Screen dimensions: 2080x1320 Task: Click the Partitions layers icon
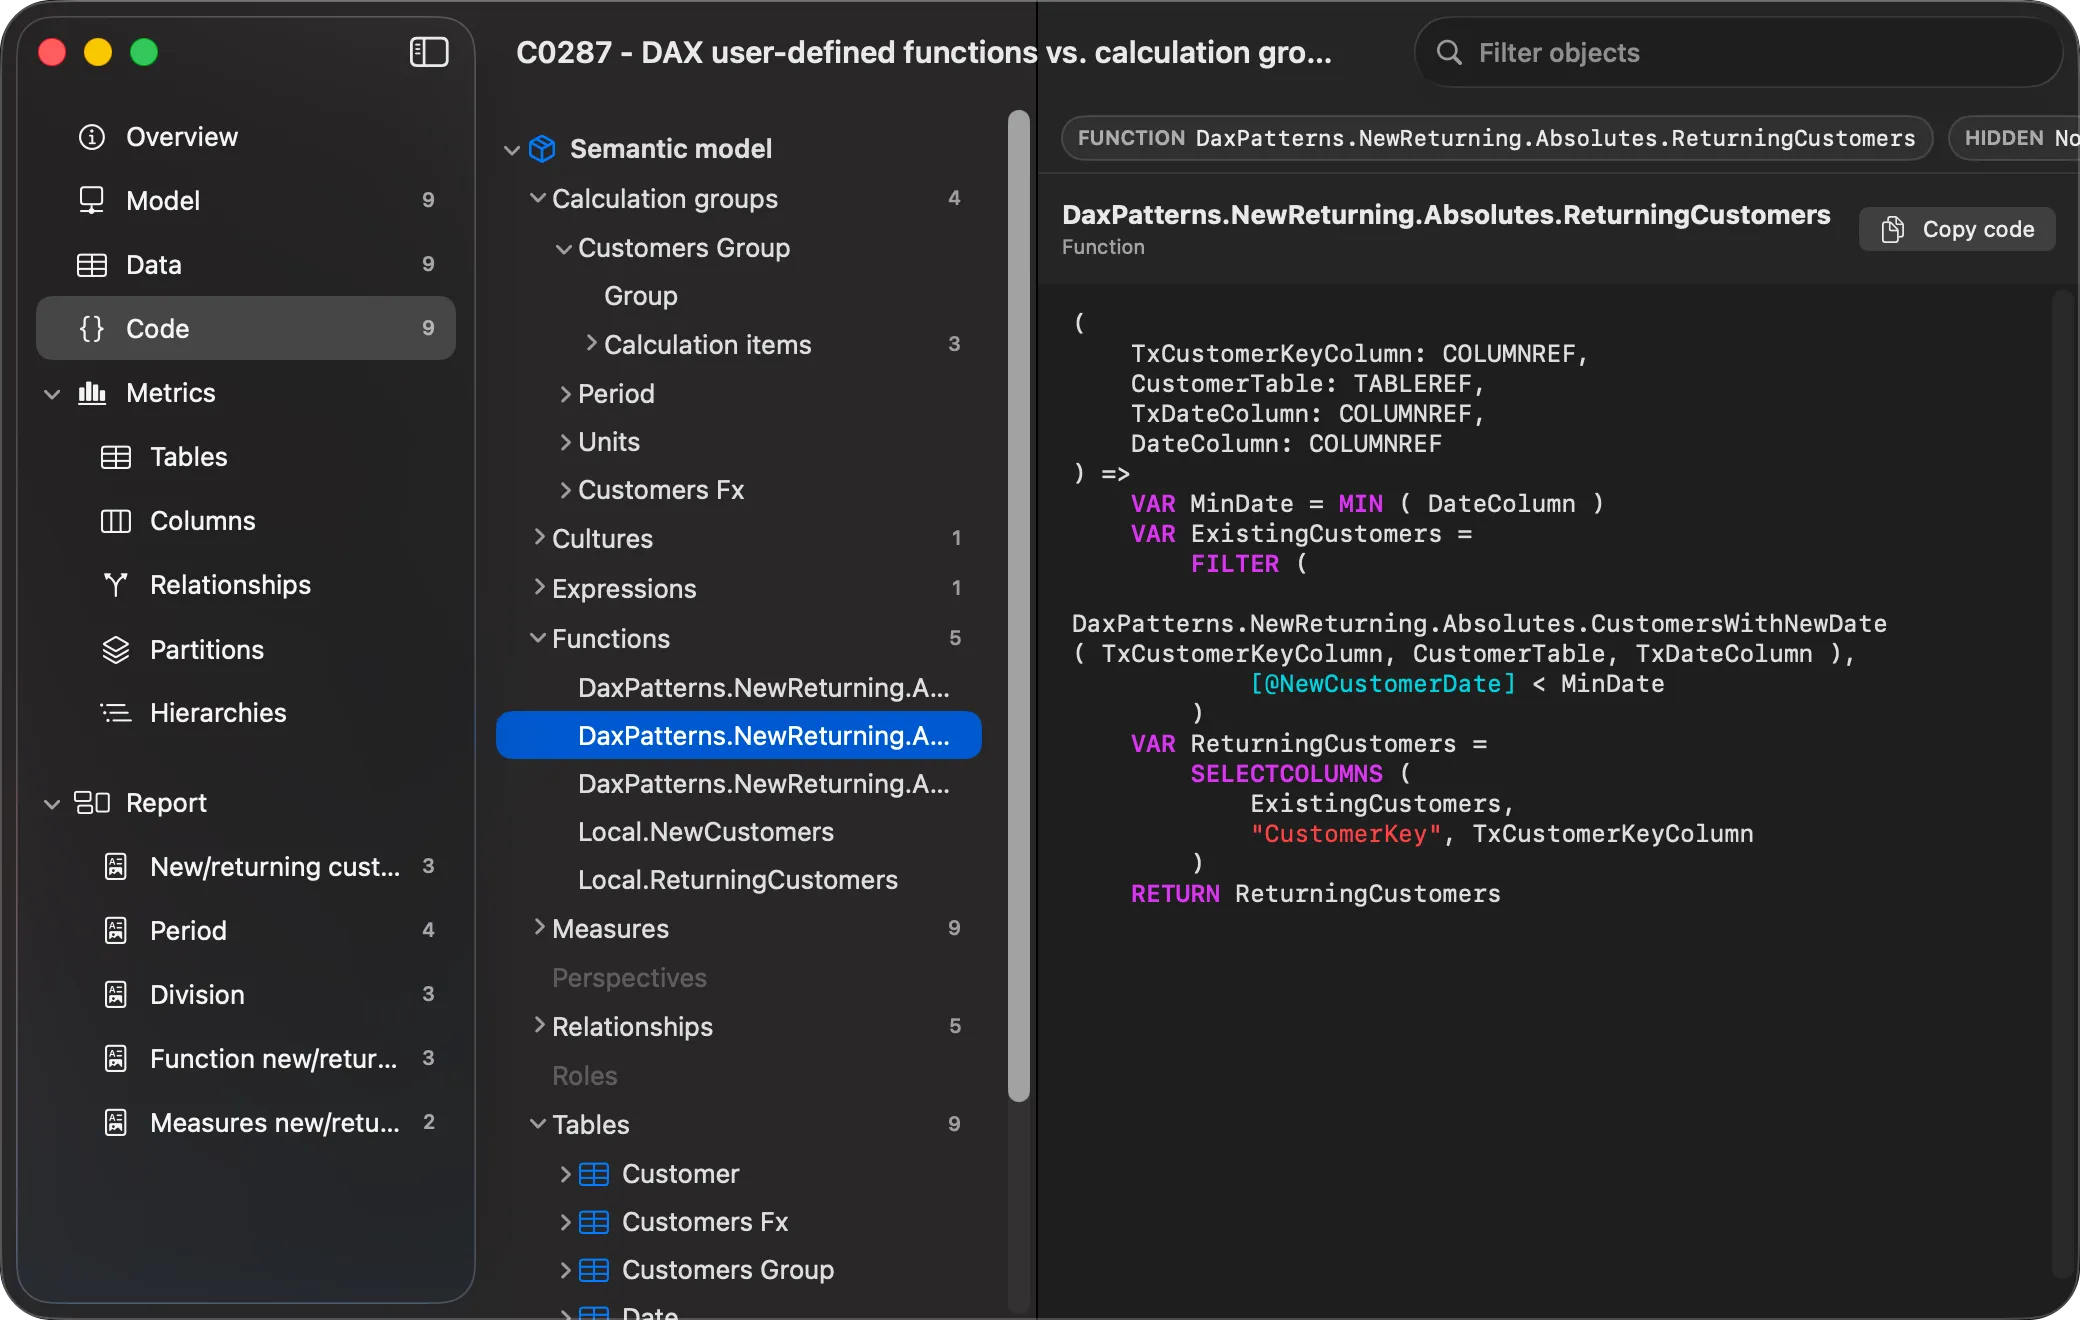(116, 650)
